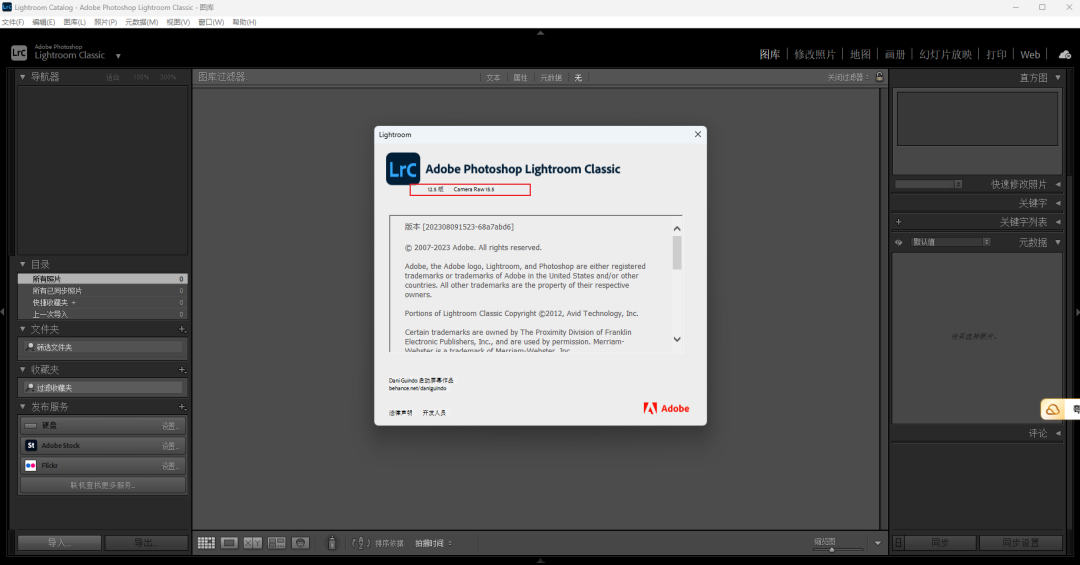The height and width of the screenshot is (565, 1080).
Task: Click the Flickr service icon
Action: pyautogui.click(x=31, y=466)
